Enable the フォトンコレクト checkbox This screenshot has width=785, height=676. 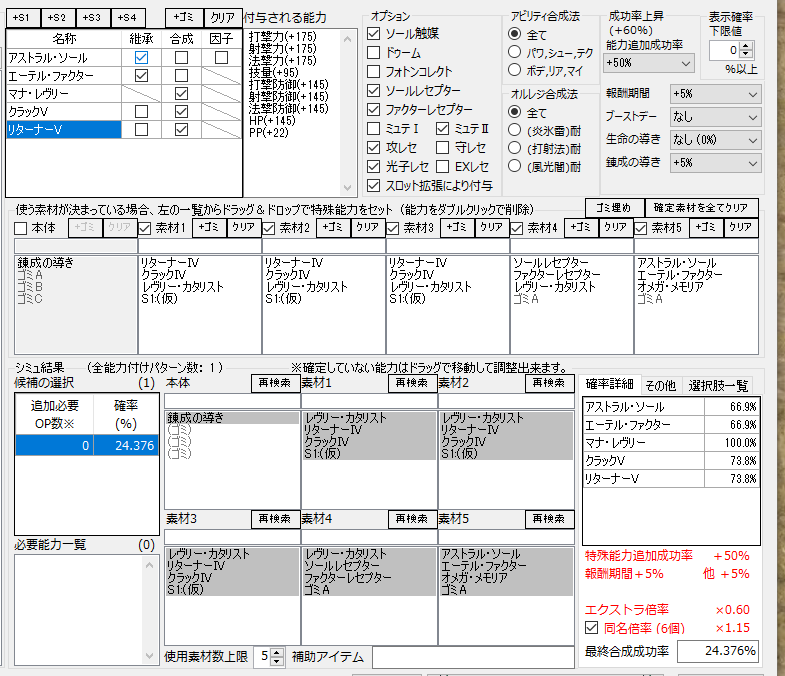click(373, 72)
